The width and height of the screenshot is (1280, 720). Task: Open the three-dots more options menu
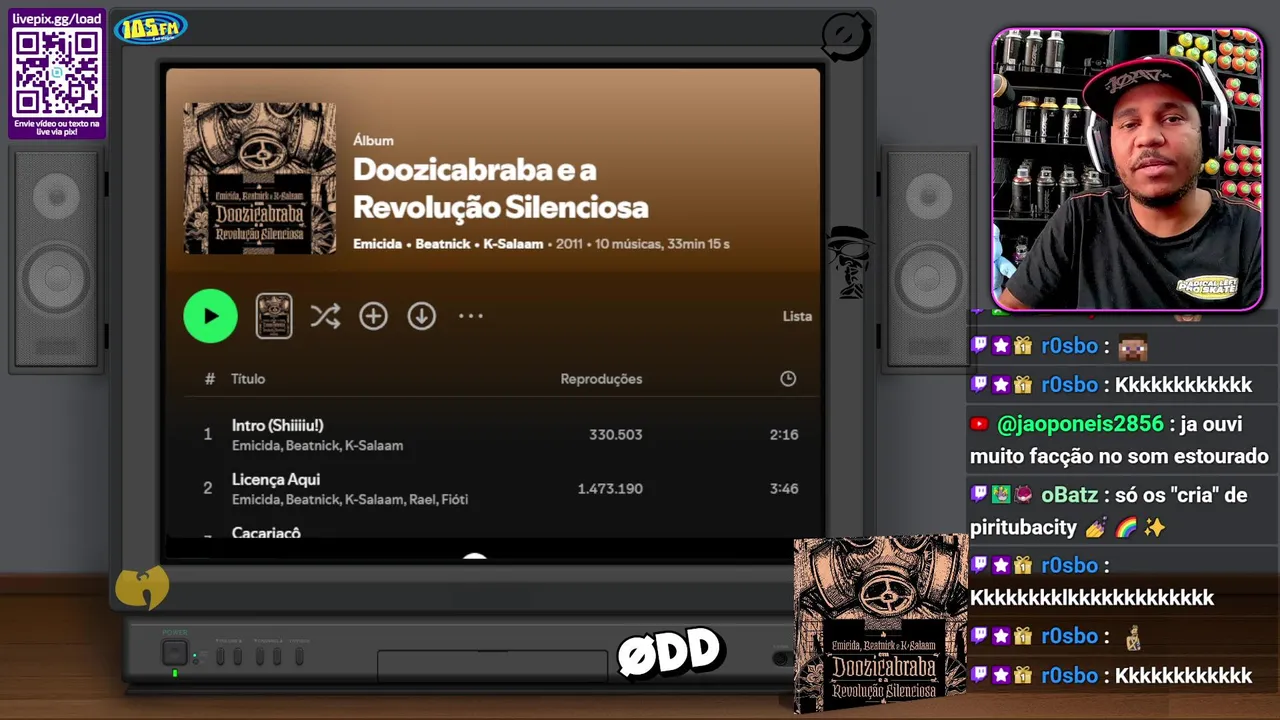[470, 316]
